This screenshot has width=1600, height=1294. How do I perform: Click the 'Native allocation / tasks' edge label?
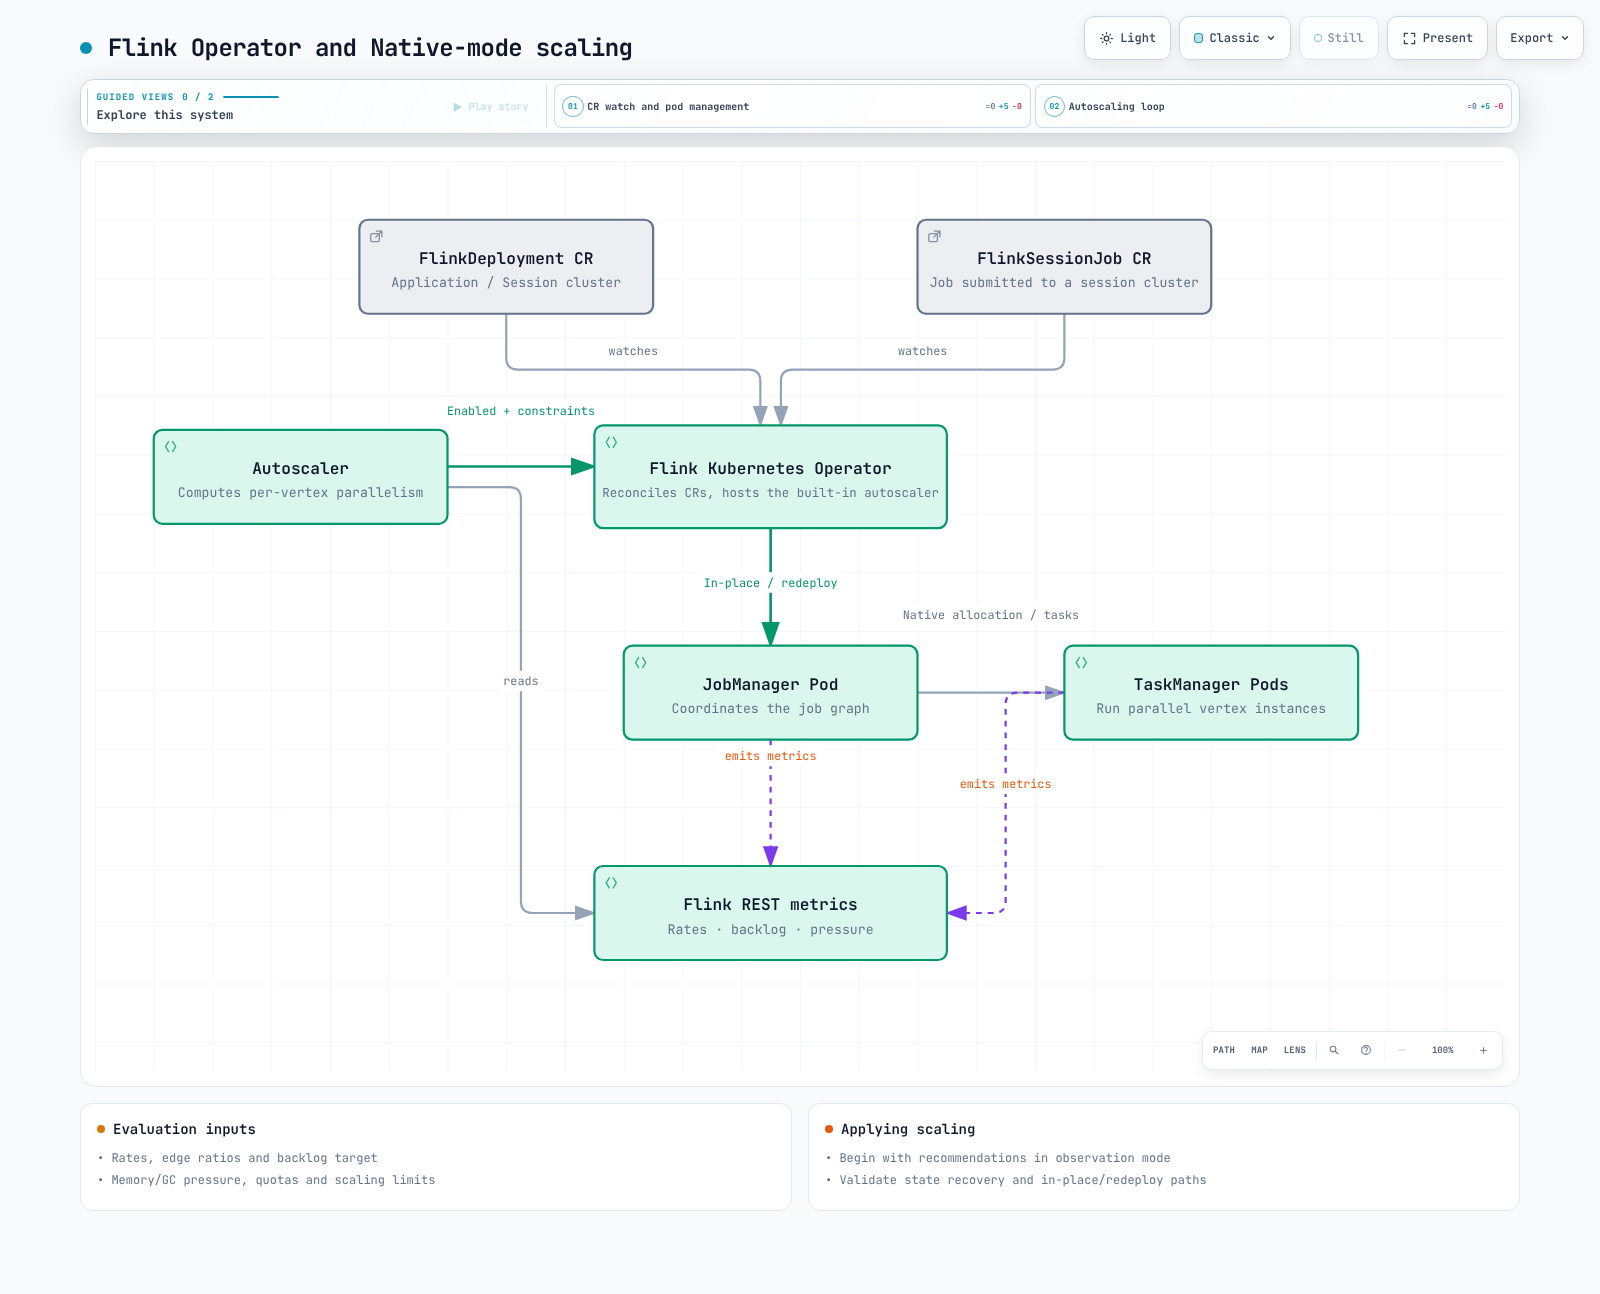tap(991, 615)
